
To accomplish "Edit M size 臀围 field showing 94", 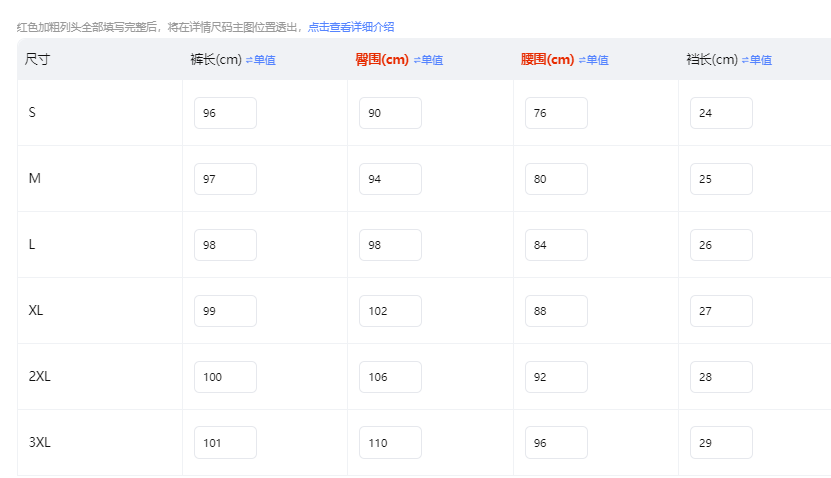I will (x=391, y=179).
